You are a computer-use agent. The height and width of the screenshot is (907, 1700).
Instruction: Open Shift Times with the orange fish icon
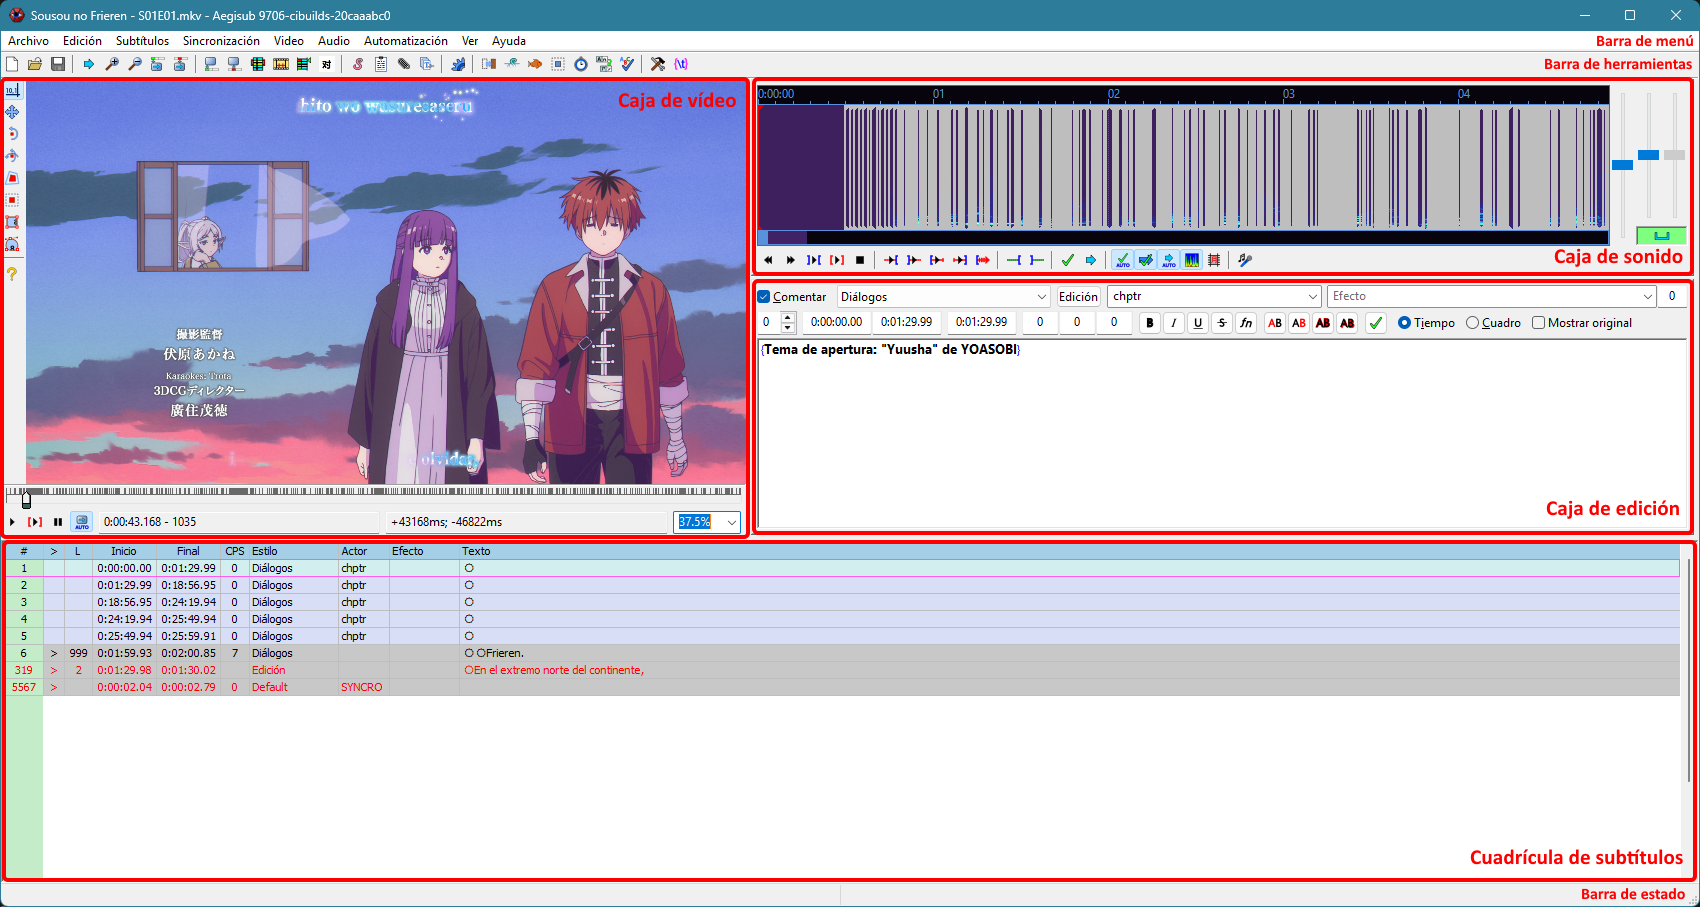pos(535,64)
